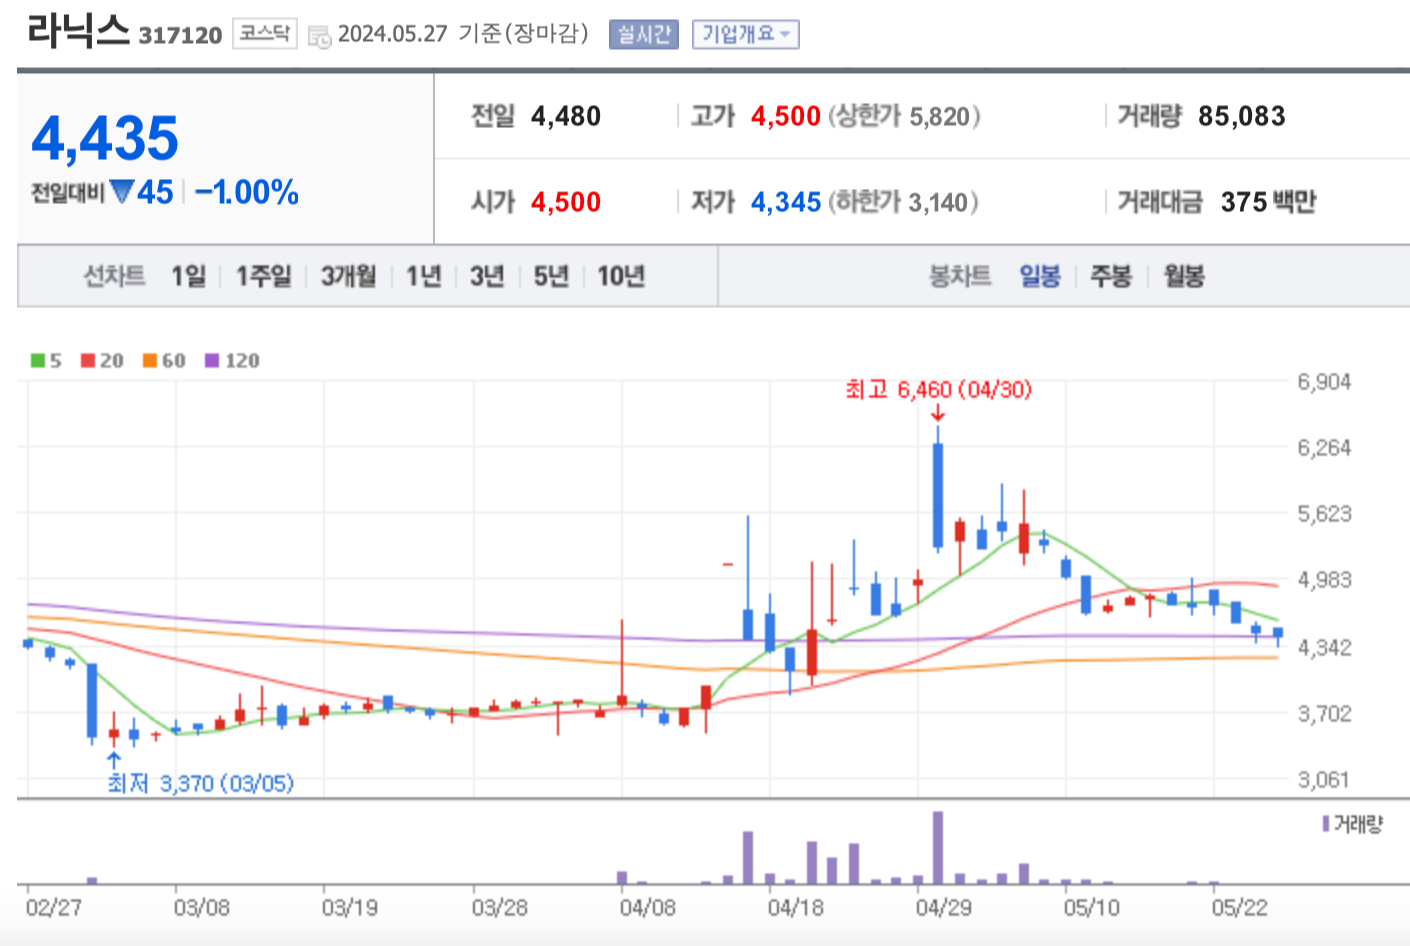The height and width of the screenshot is (946, 1410).
Task: Select the 1년 line chart period
Action: point(424,276)
